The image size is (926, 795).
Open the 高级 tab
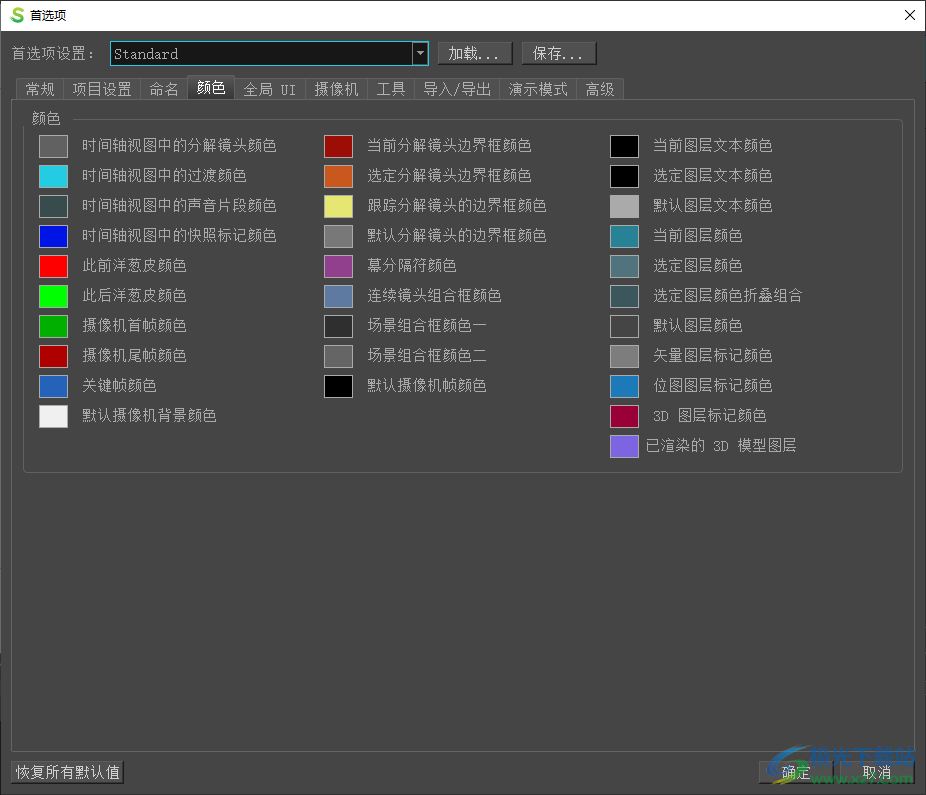pos(600,89)
